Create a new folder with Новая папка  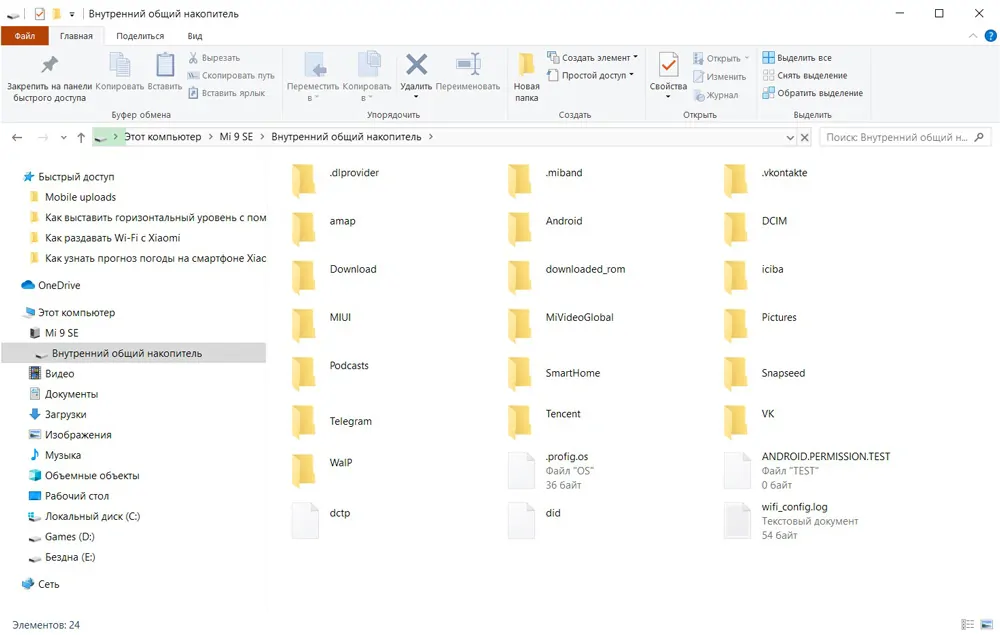(526, 77)
